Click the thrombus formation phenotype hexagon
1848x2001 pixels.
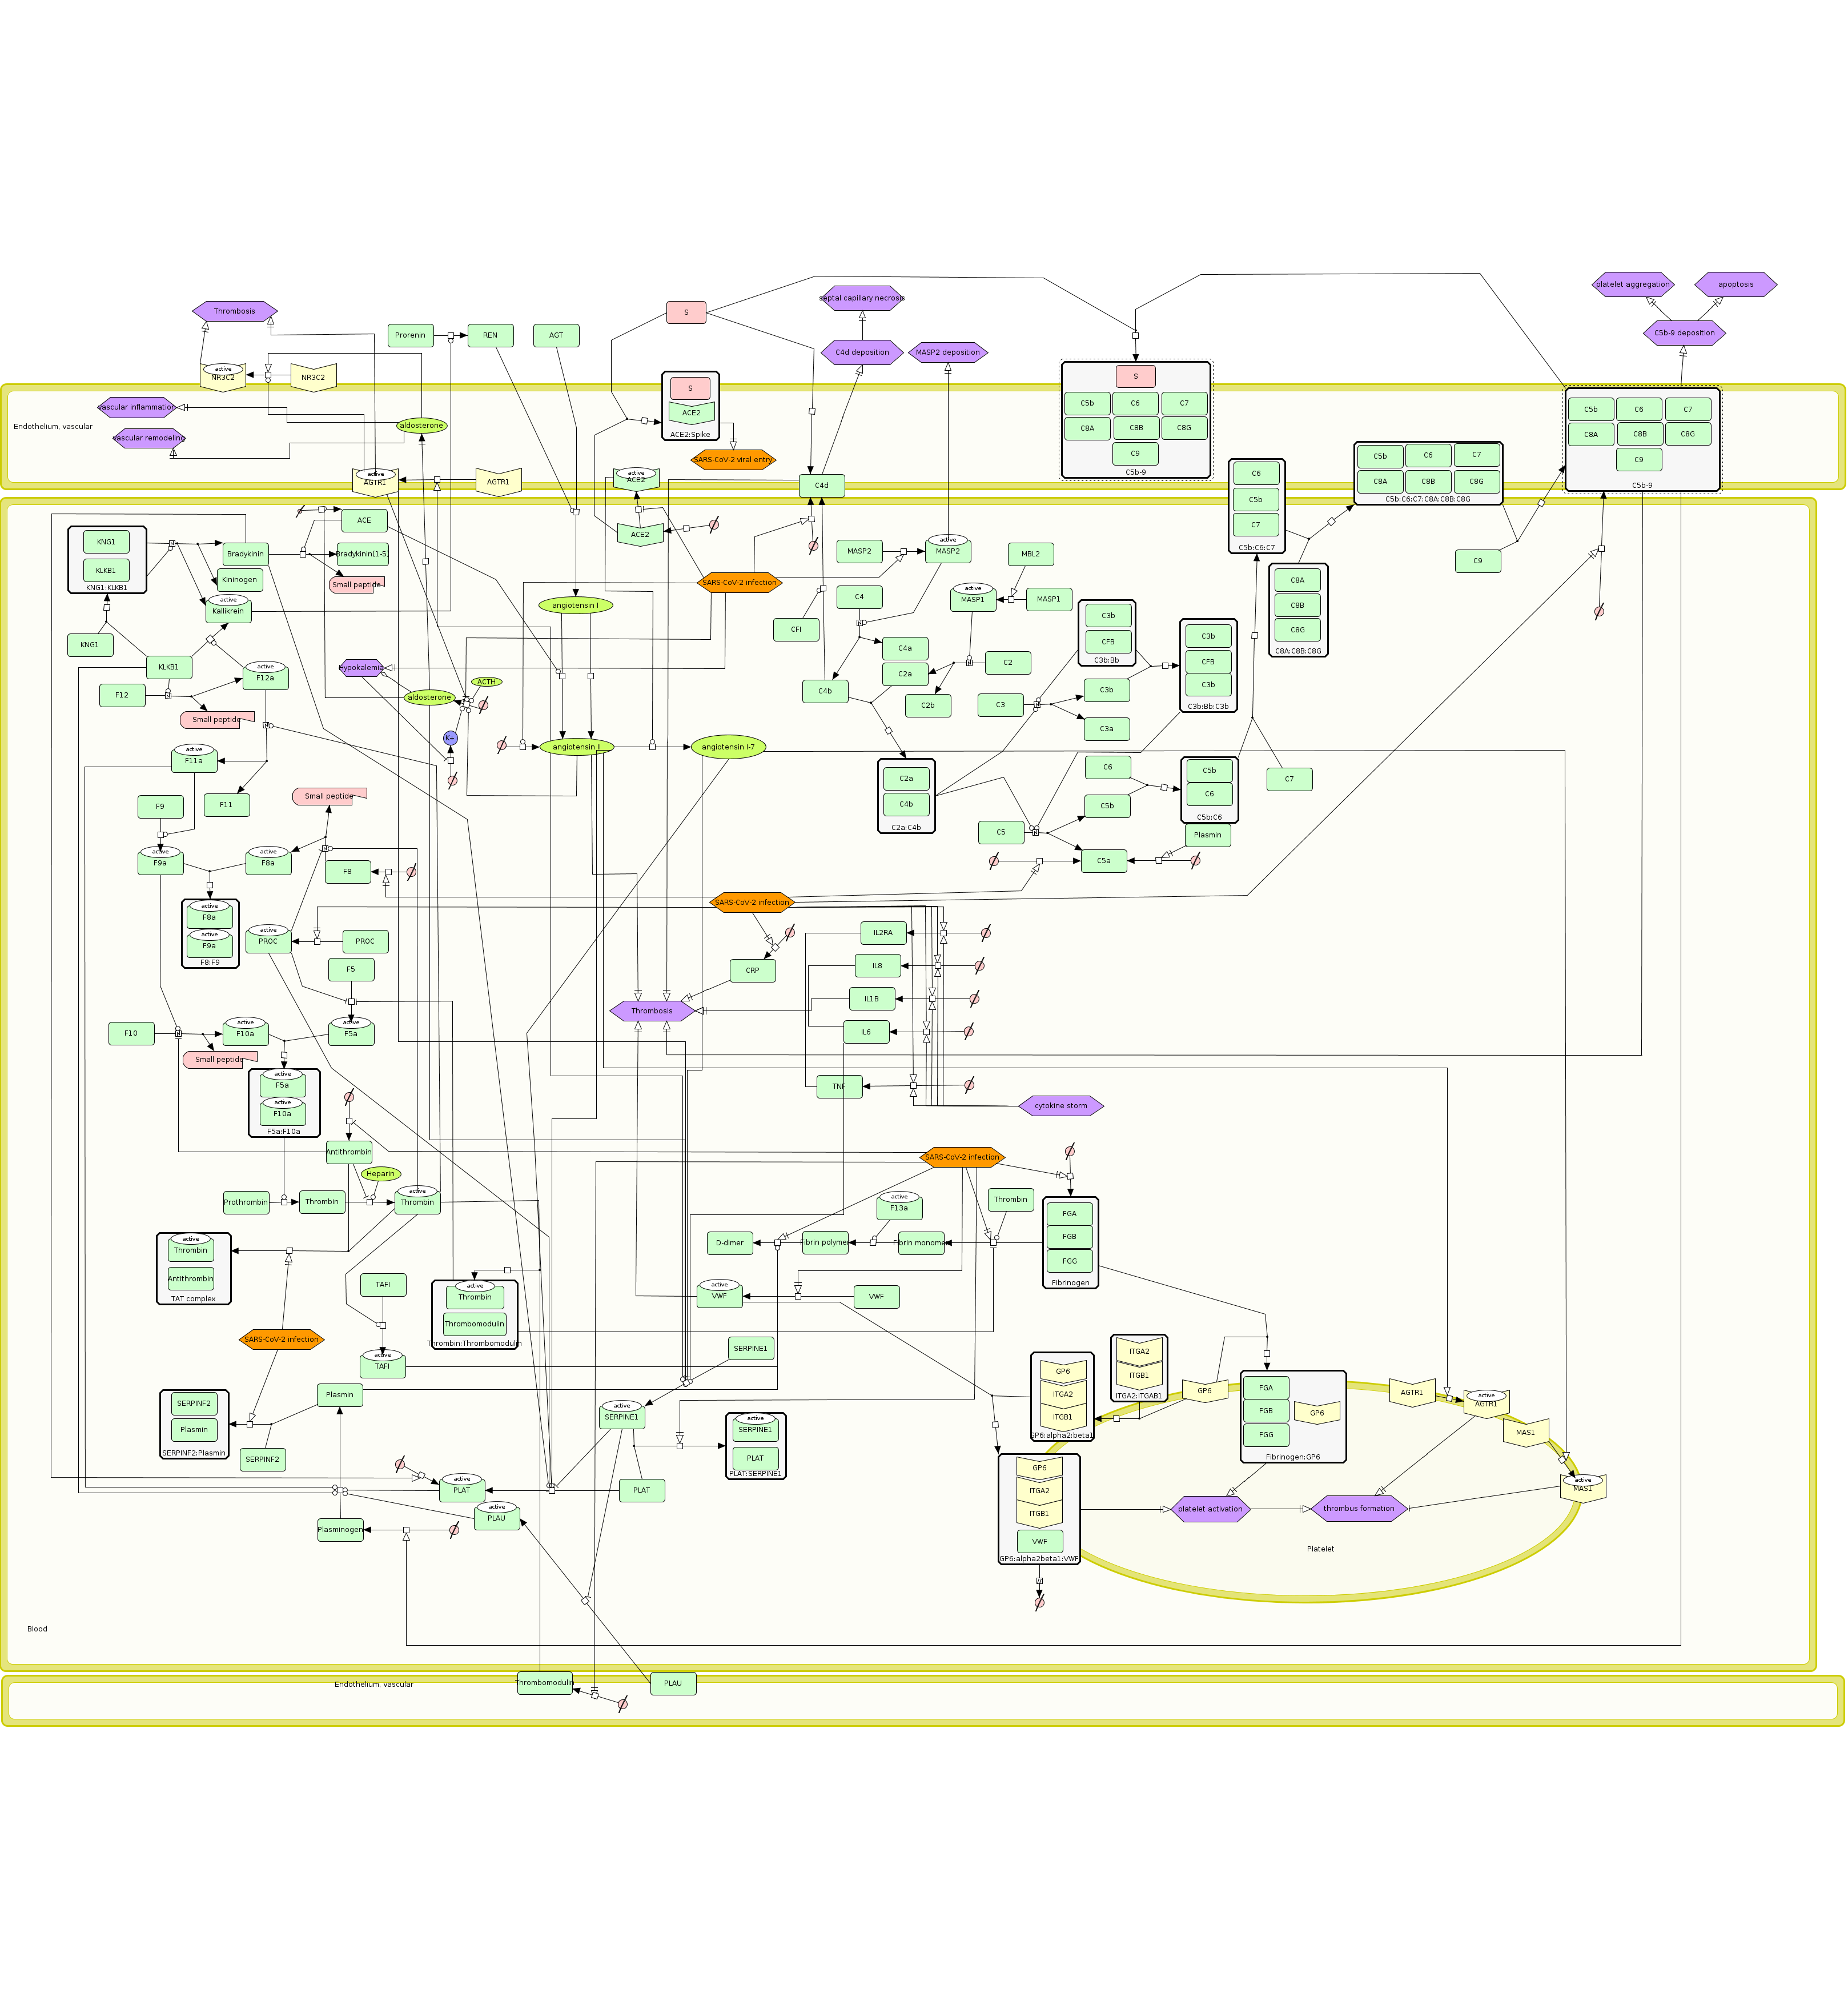point(1358,1508)
